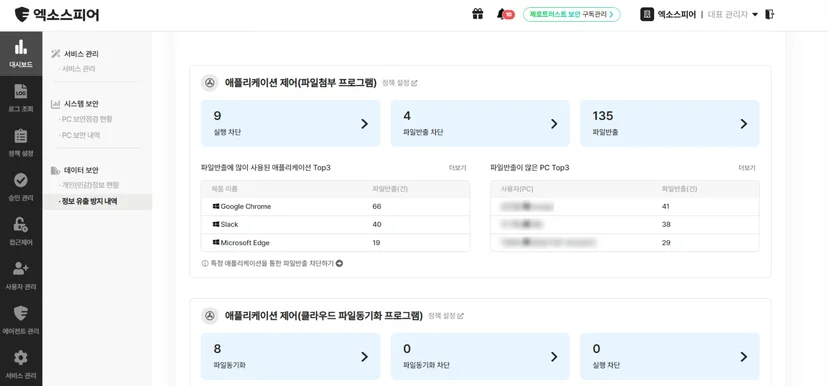Screen dimensions: 828x386
Task: Open the 승인 관리 checkmark icon
Action: click(x=21, y=181)
